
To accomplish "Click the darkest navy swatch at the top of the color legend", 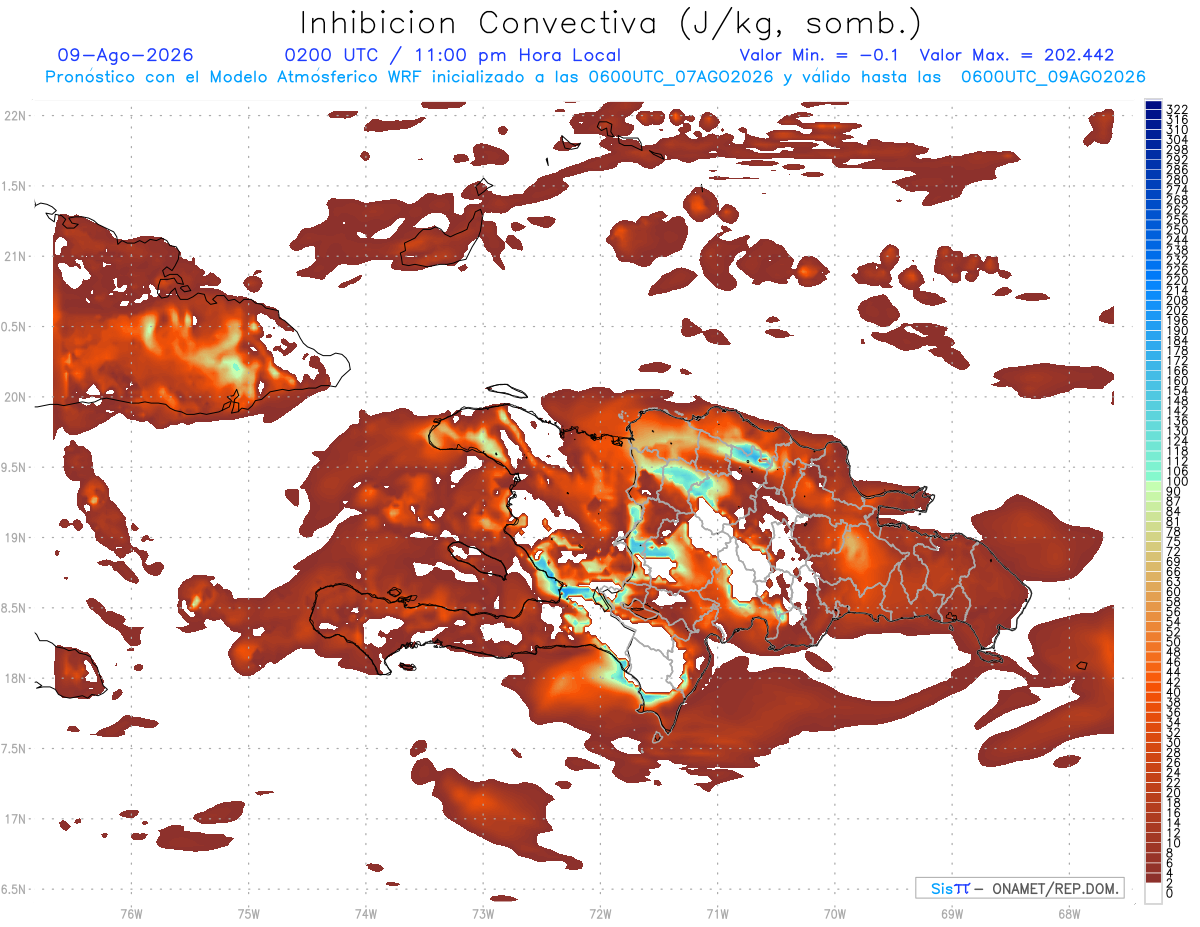I will [1153, 105].
